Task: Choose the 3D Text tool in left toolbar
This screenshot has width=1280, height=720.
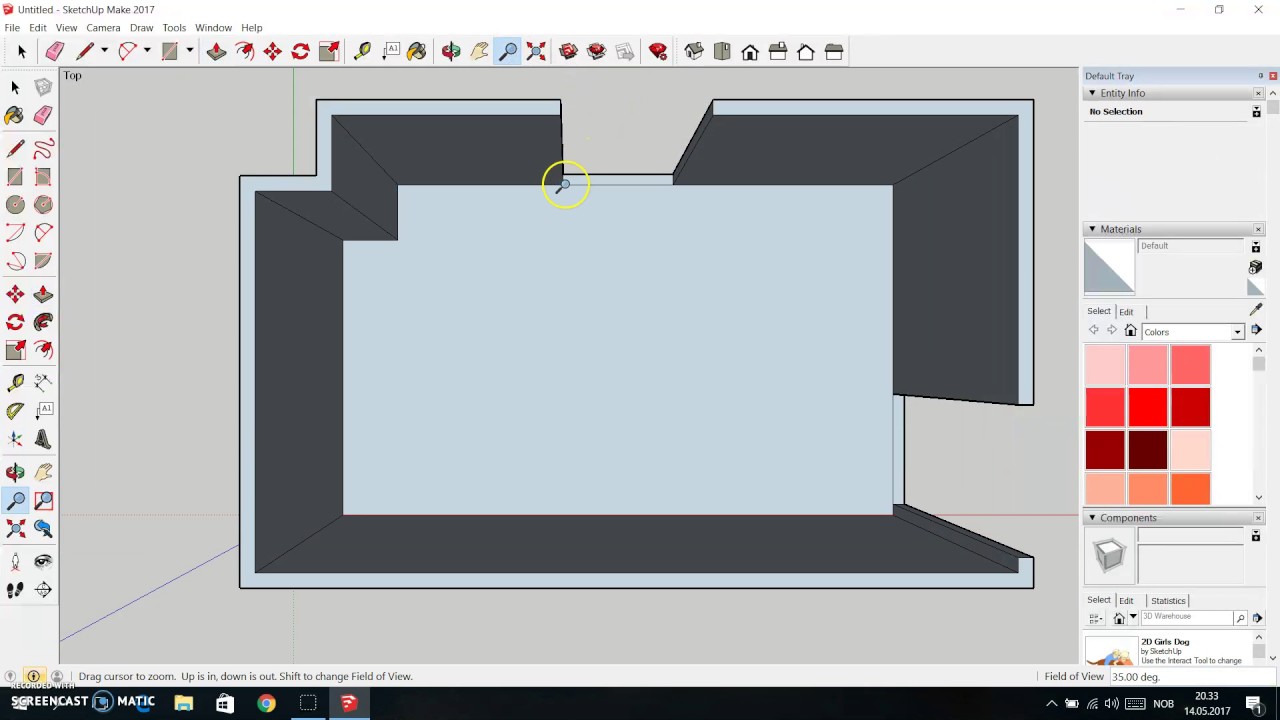Action: pyautogui.click(x=43, y=439)
